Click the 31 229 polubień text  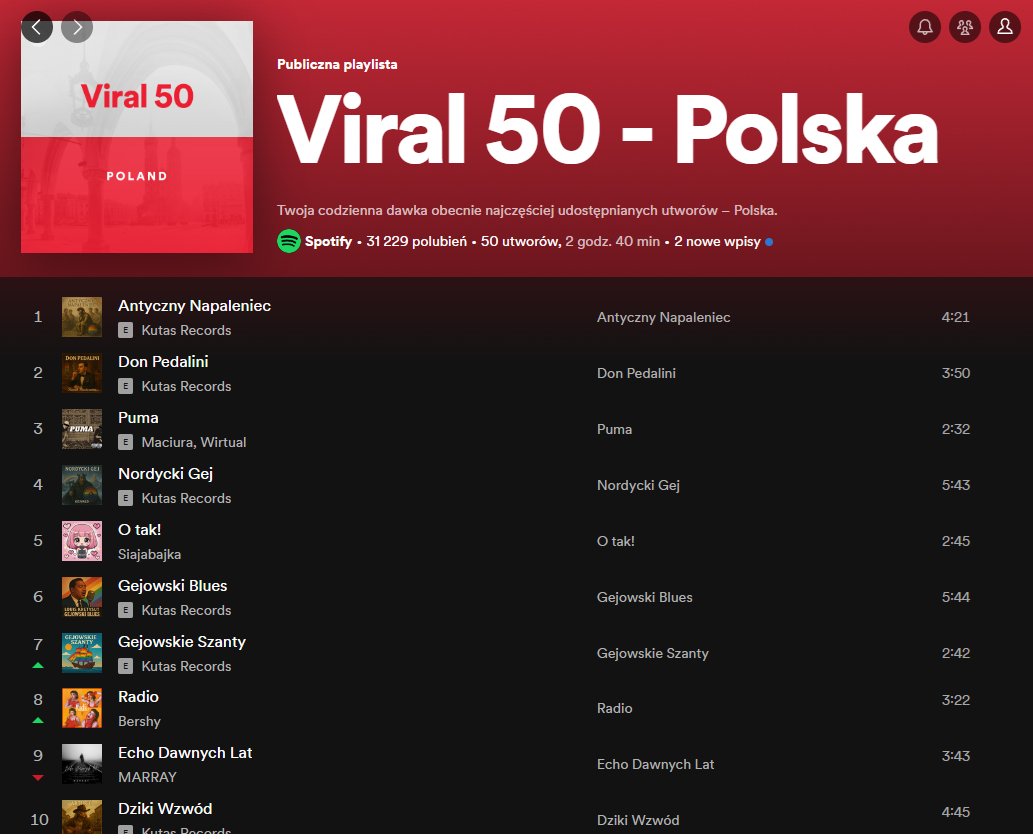tap(416, 242)
